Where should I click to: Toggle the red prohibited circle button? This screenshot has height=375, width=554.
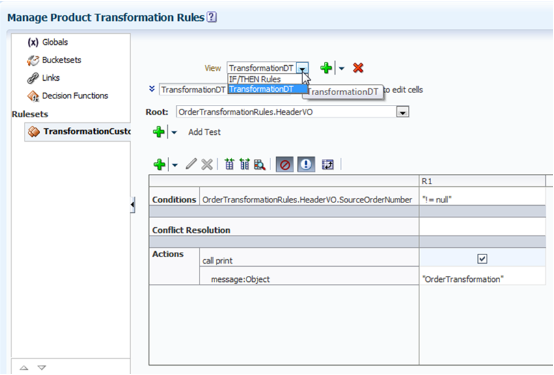point(285,164)
